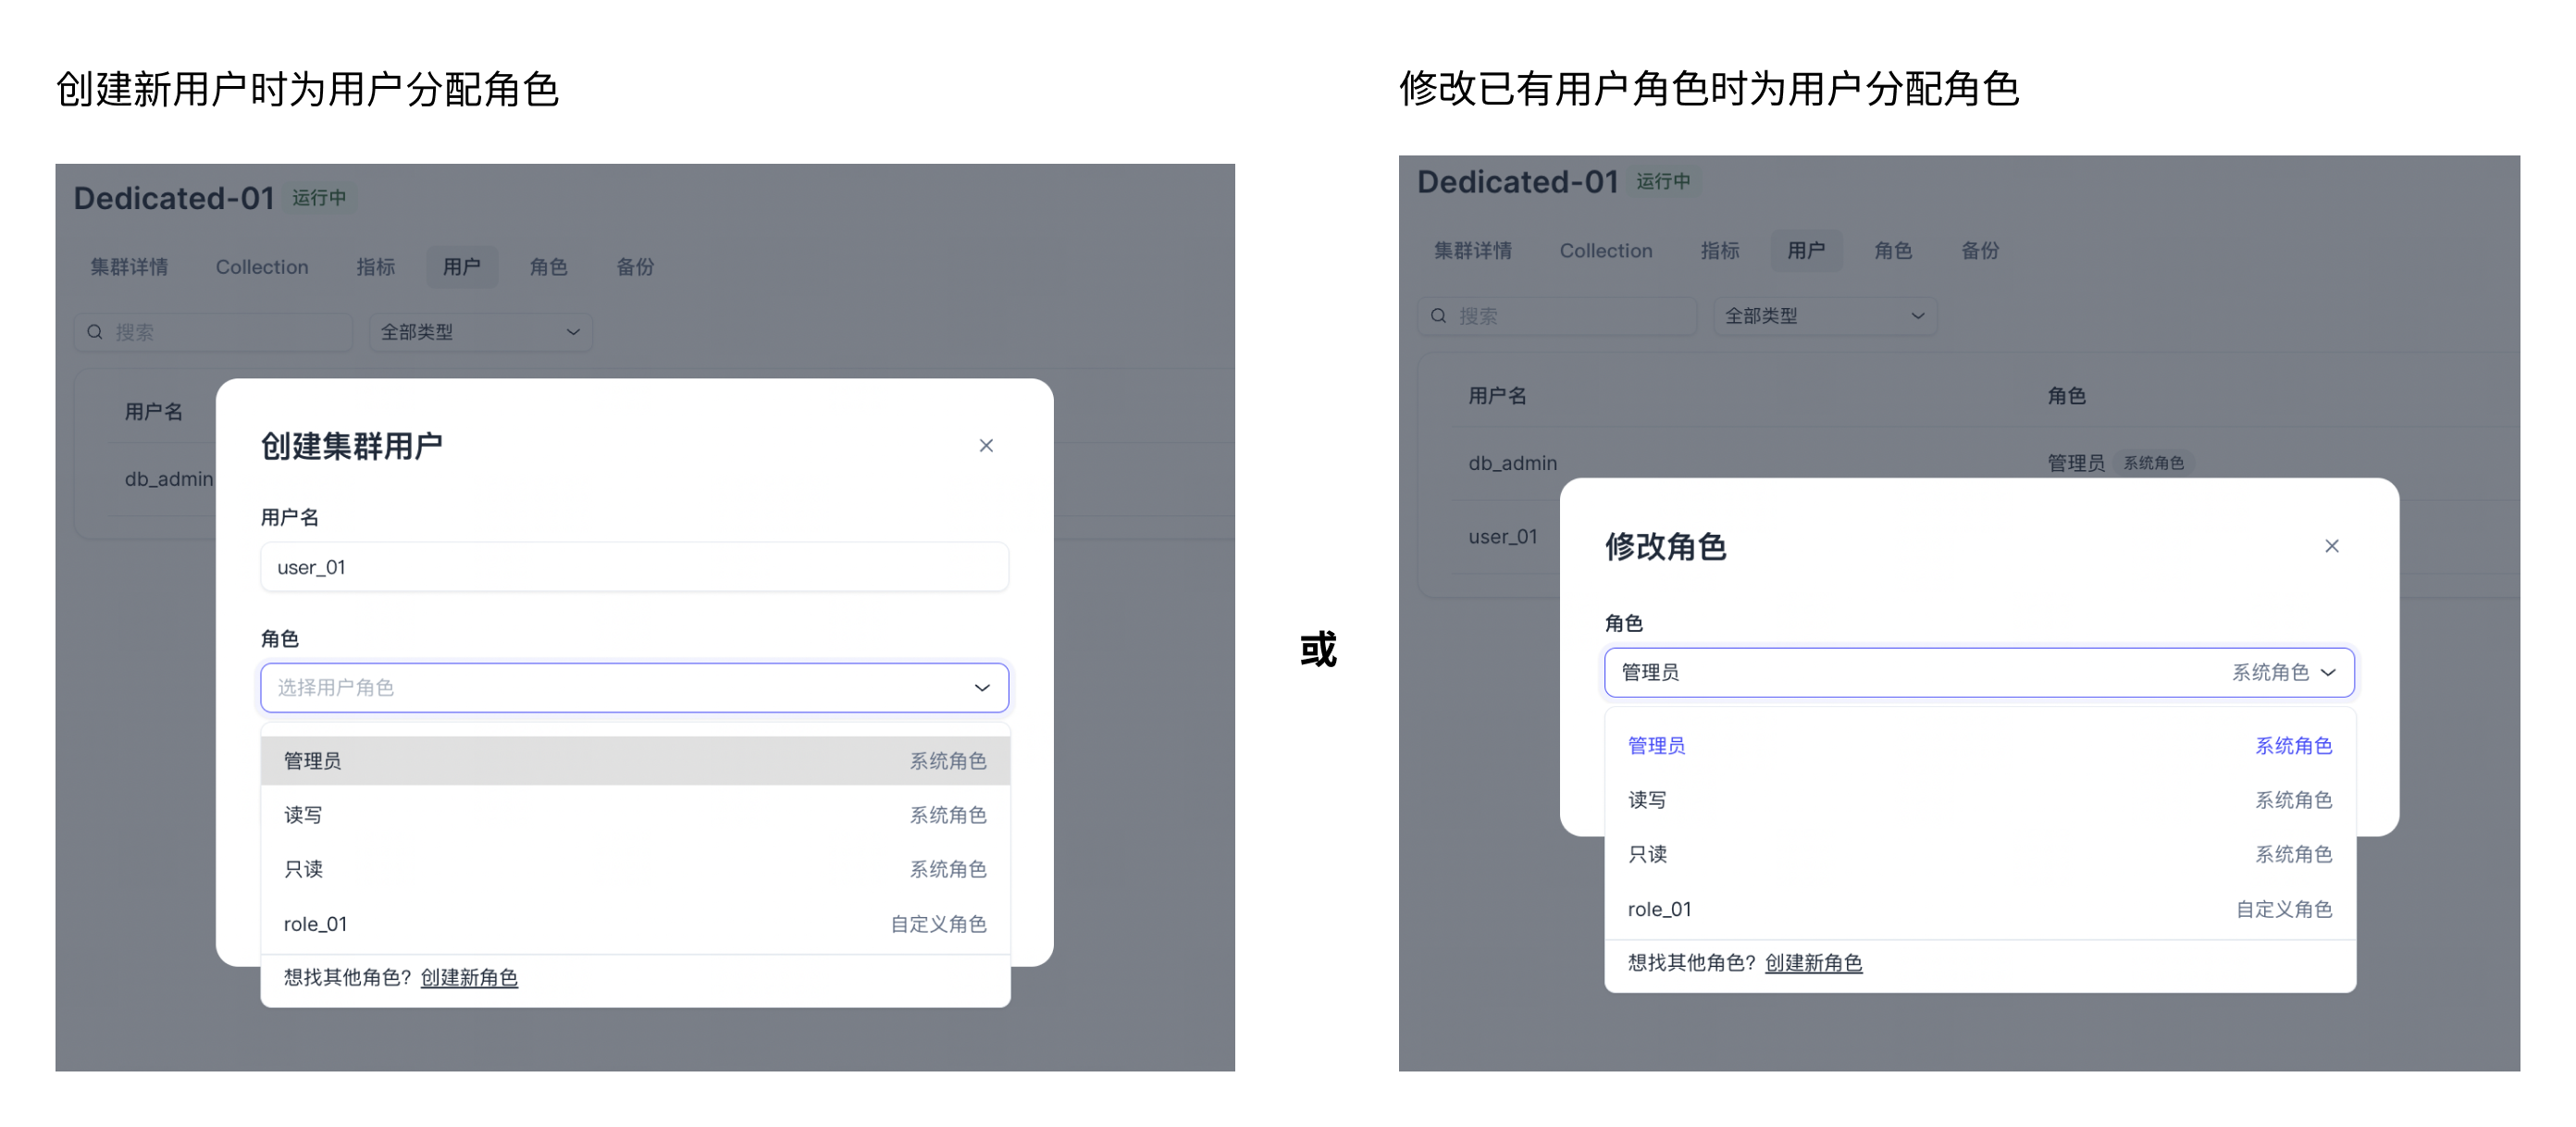Click search magnifier icon in right panel
The image size is (2576, 1127).
(1438, 316)
